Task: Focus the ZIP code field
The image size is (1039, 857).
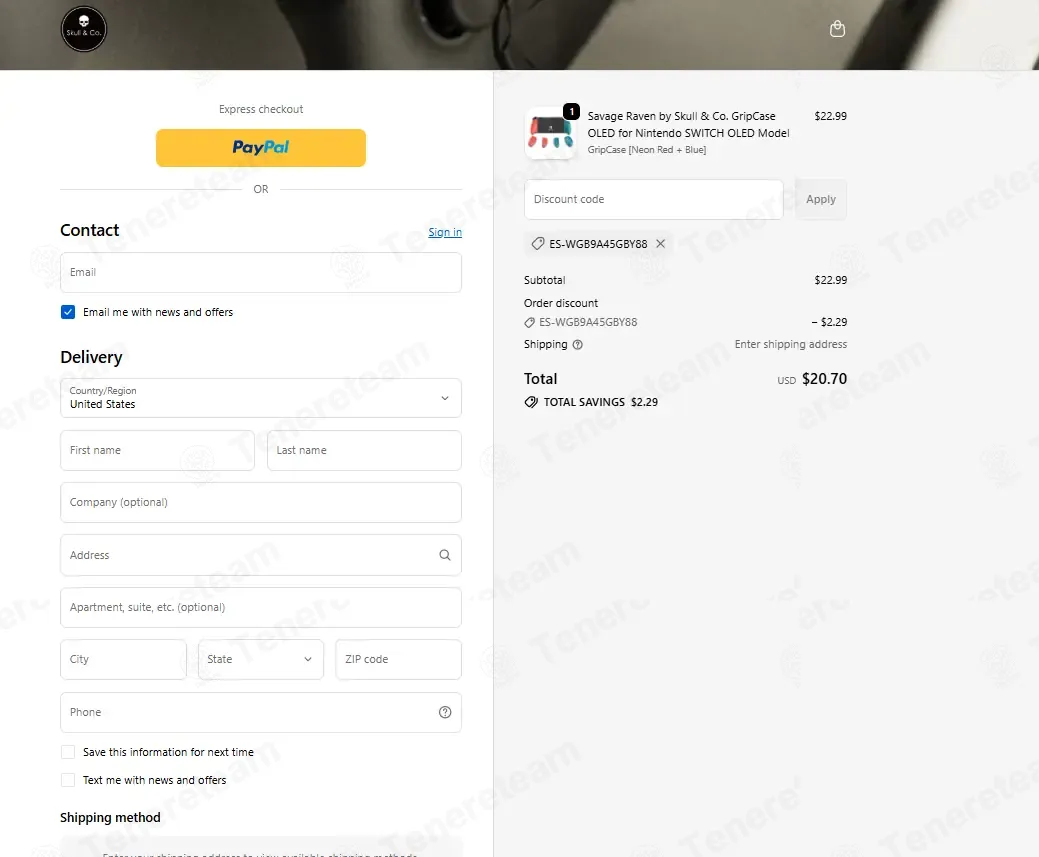Action: 398,659
